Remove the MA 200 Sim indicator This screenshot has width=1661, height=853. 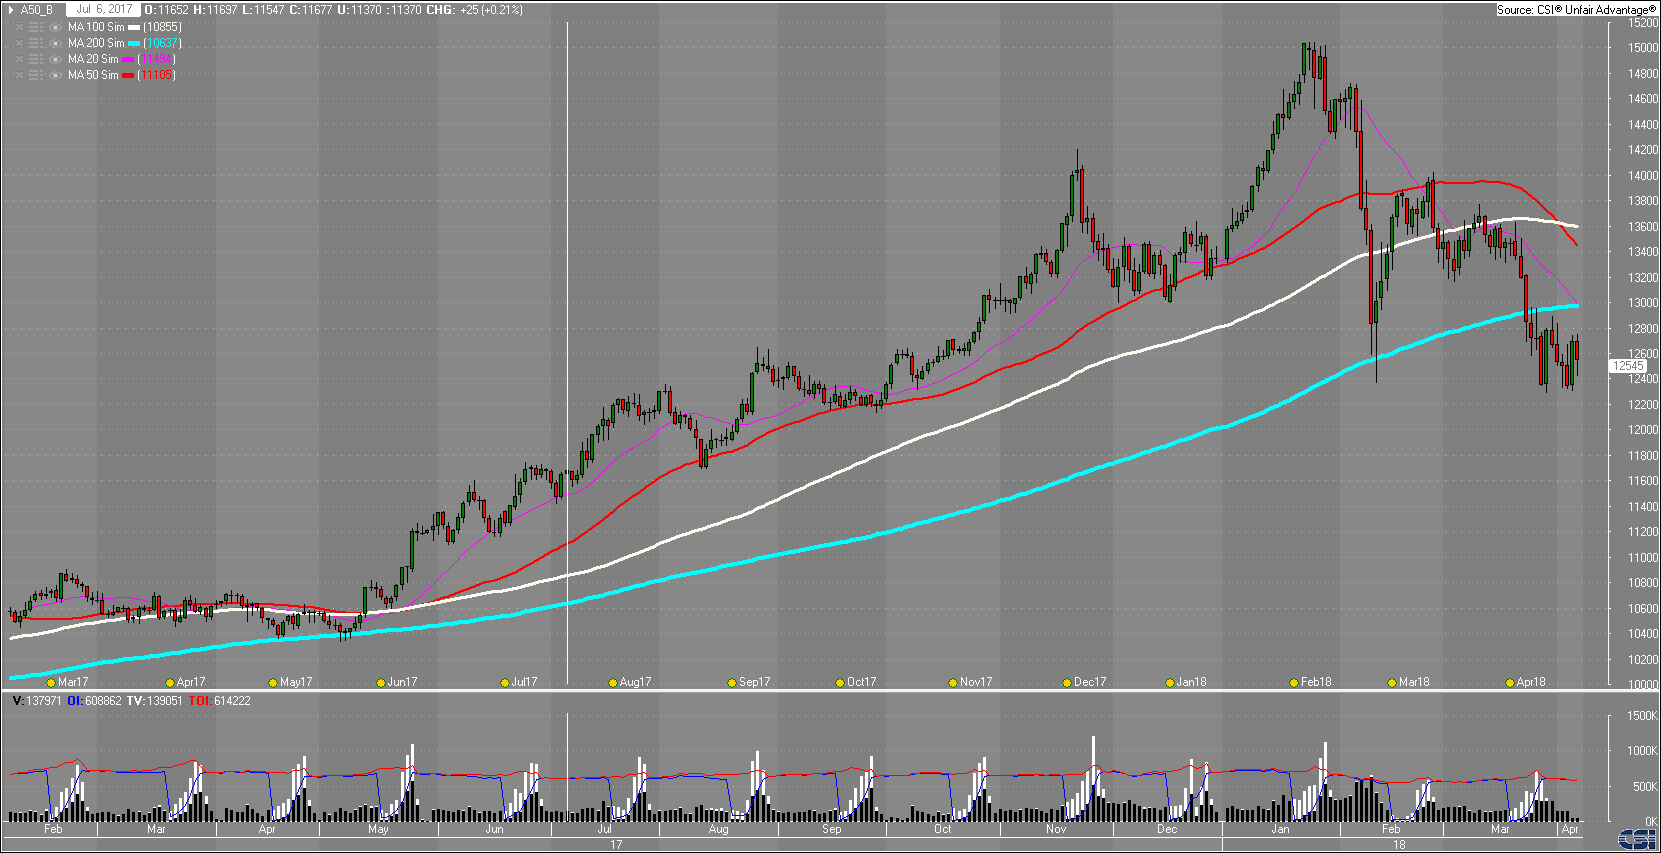click(x=19, y=43)
